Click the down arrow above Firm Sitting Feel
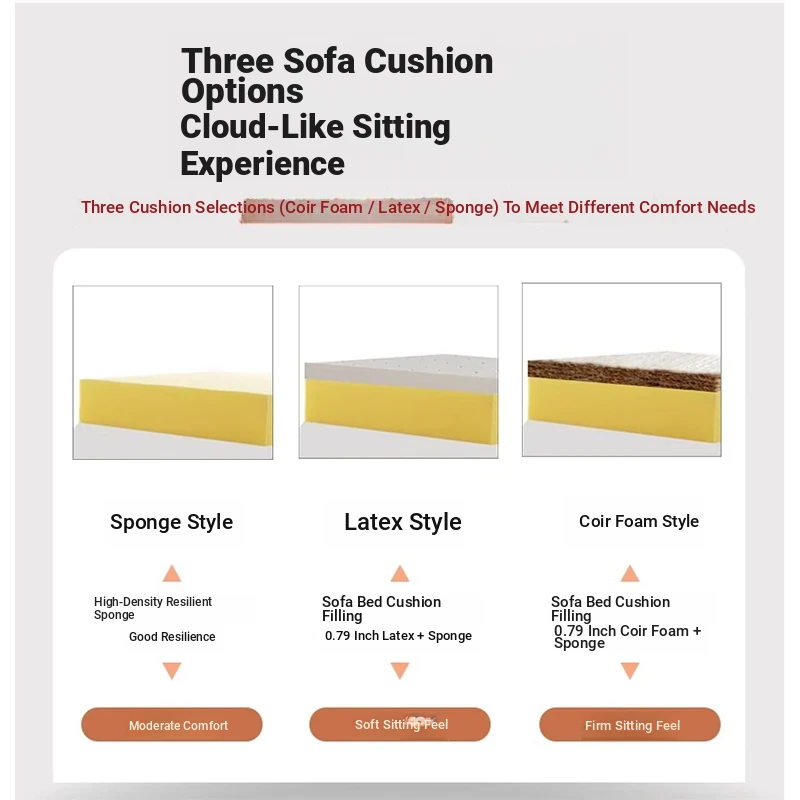 [x=630, y=670]
